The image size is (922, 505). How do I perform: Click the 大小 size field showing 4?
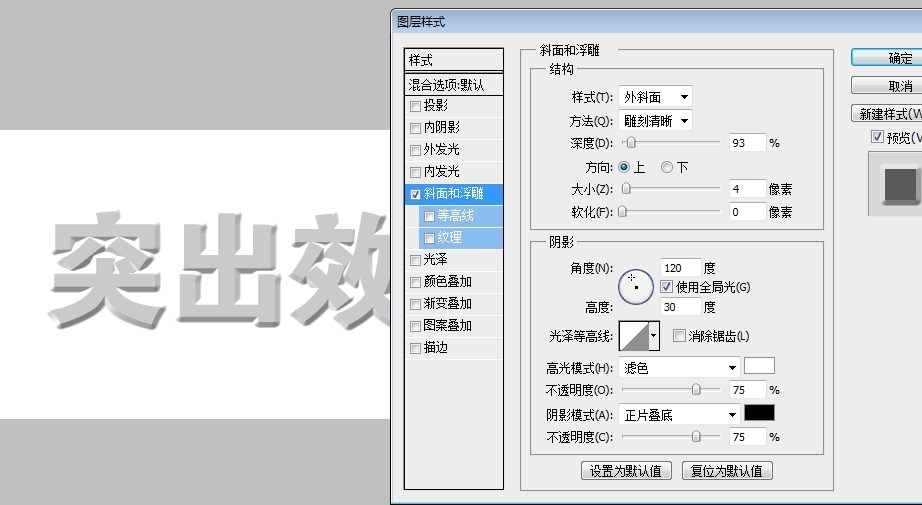pos(747,189)
